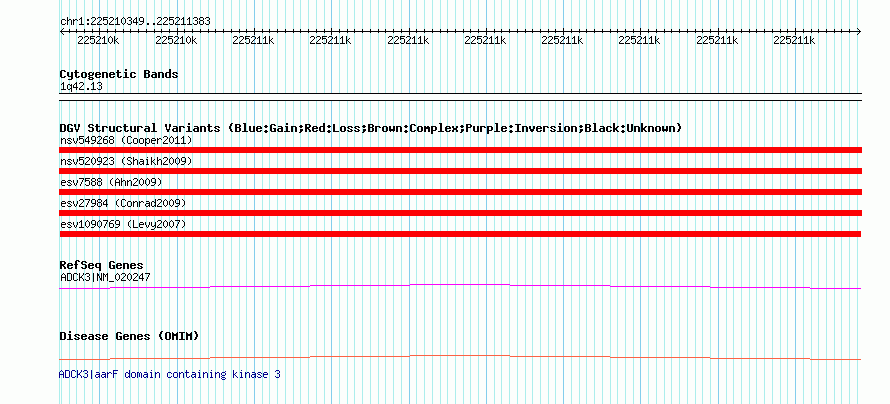The image size is (890, 404).
Task: Click the magenta ADCK3 RefSeq gene line
Action: (x=460, y=286)
